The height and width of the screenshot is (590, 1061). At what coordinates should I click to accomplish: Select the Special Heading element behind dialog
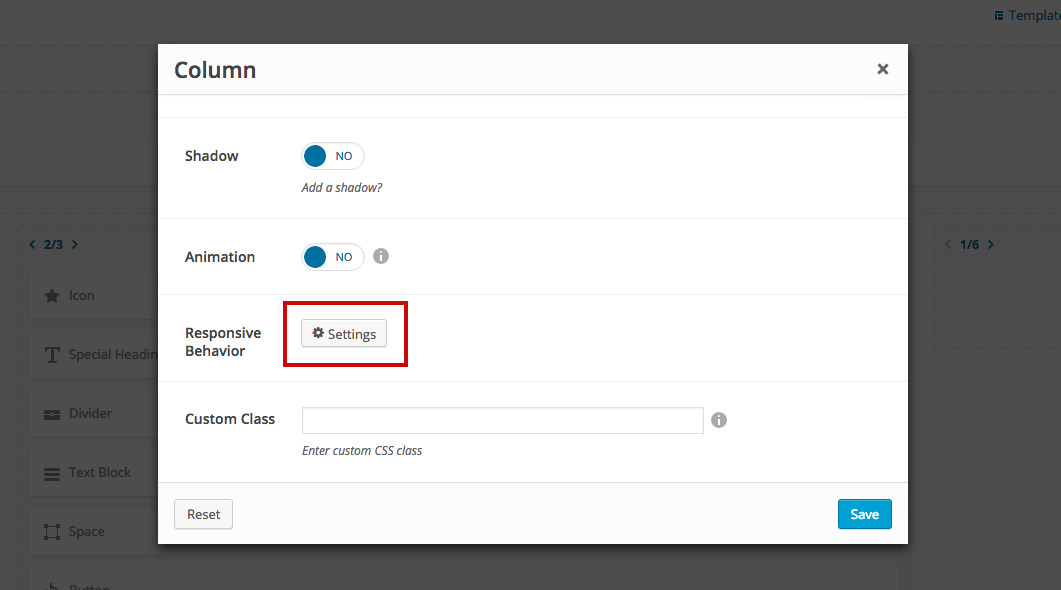point(93,355)
